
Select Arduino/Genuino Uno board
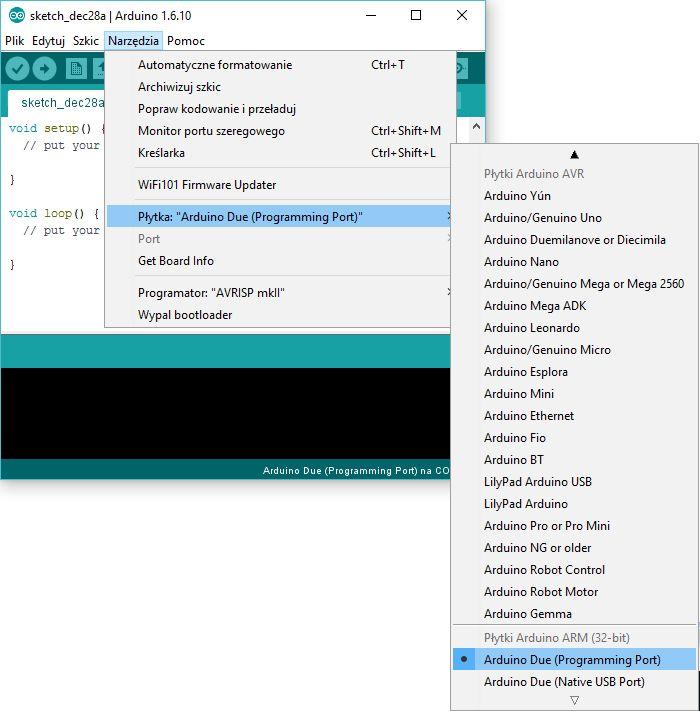click(574, 218)
